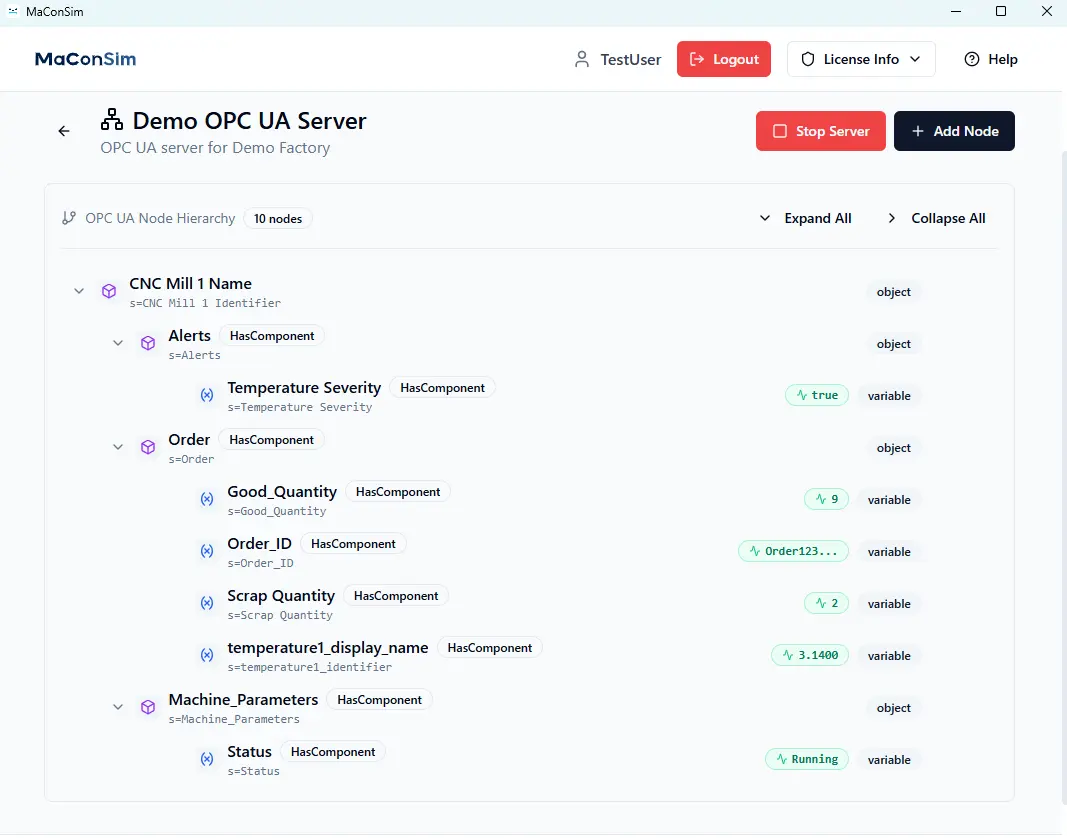Click the TestUser name

(631, 60)
